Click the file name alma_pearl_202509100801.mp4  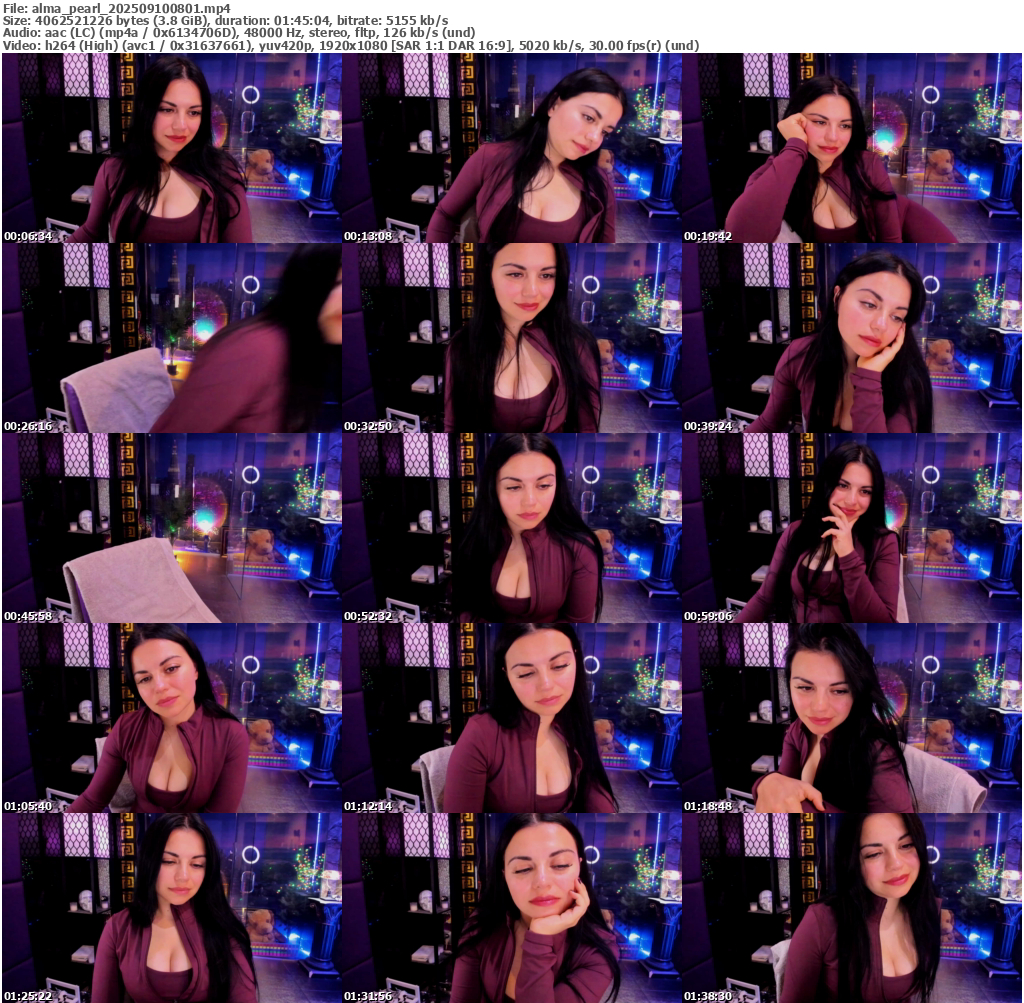(131, 8)
